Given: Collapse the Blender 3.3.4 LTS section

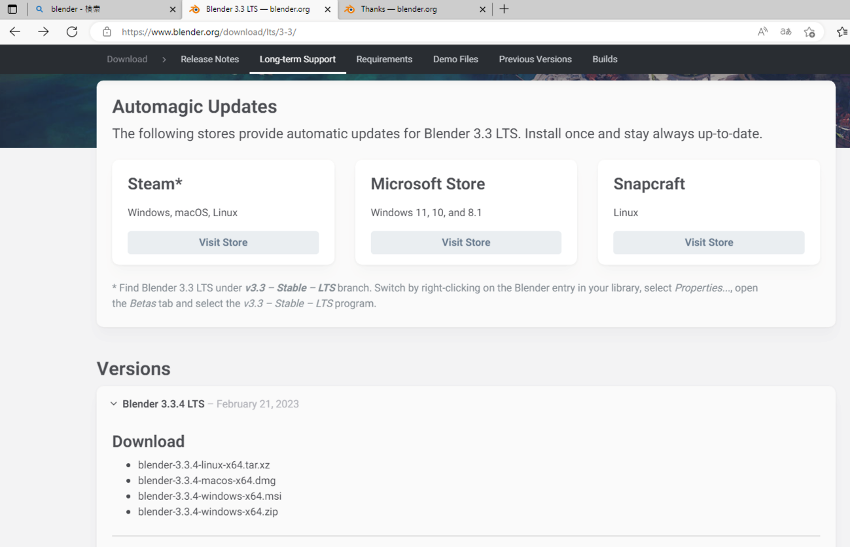Looking at the screenshot, I should pyautogui.click(x=113, y=404).
